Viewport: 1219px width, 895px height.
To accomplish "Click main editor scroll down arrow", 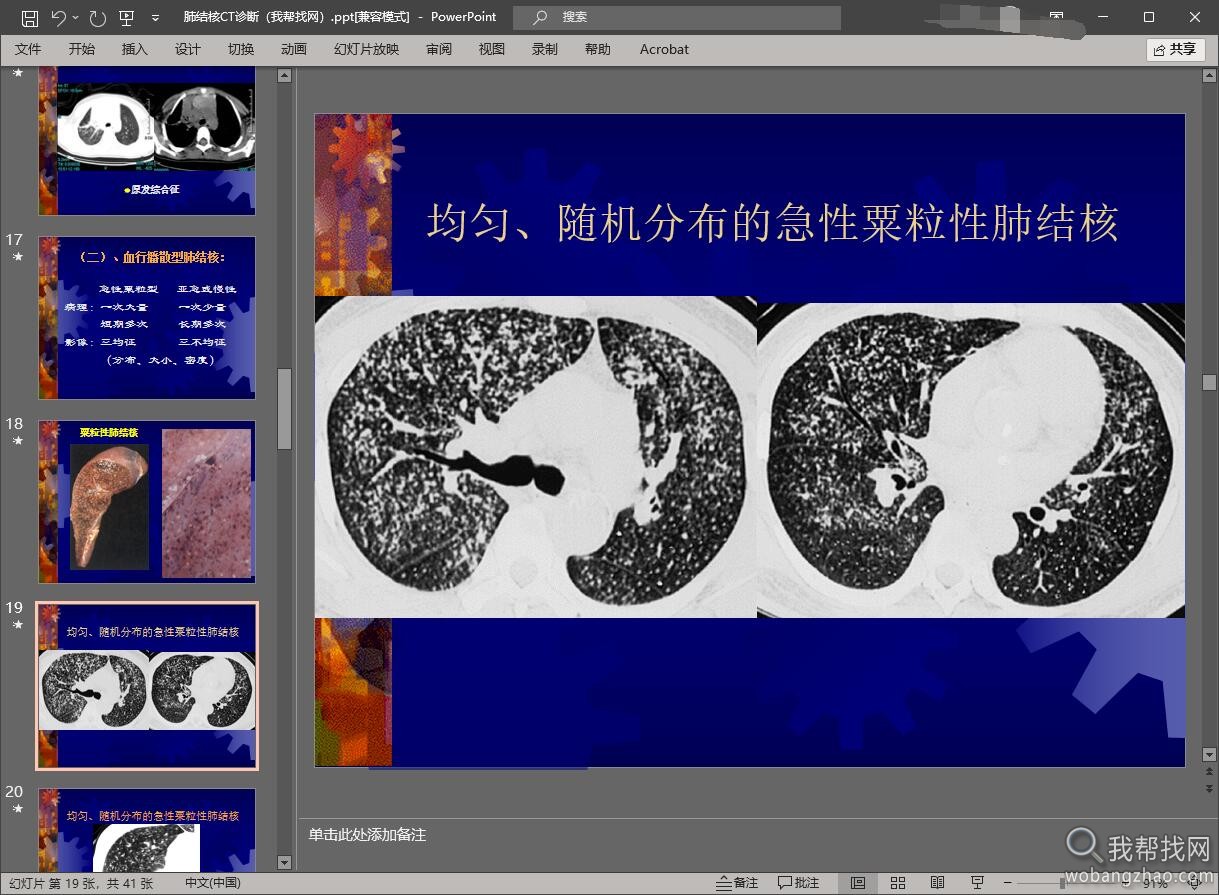I will (x=1209, y=755).
